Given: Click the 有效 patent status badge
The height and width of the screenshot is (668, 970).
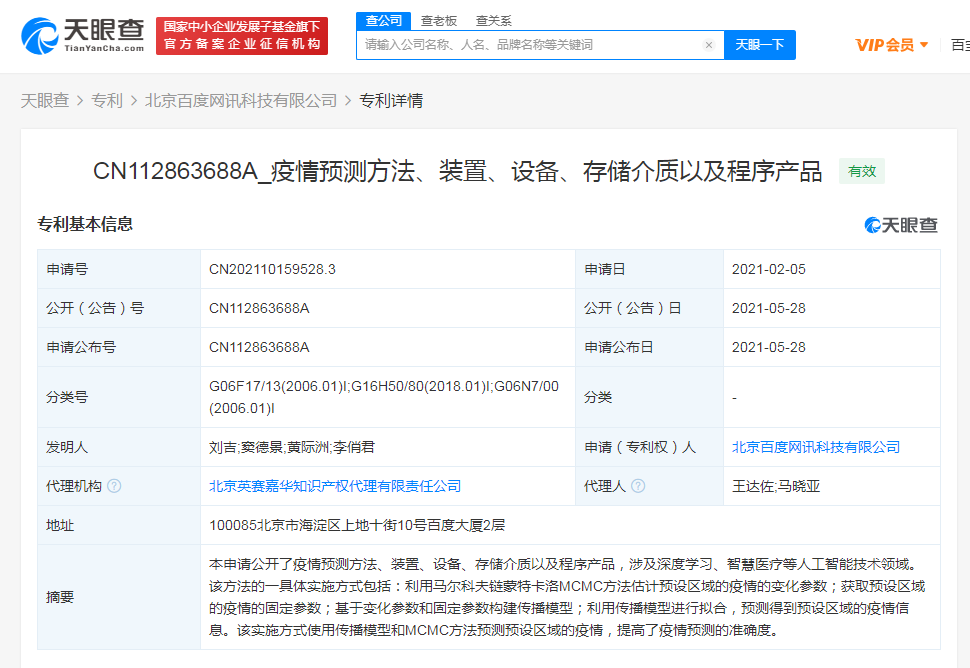Looking at the screenshot, I should pyautogui.click(x=861, y=171).
